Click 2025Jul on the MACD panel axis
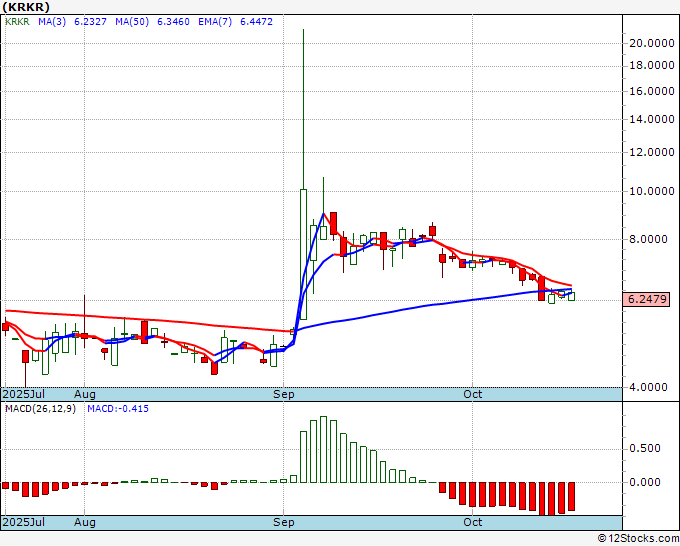 click(24, 522)
